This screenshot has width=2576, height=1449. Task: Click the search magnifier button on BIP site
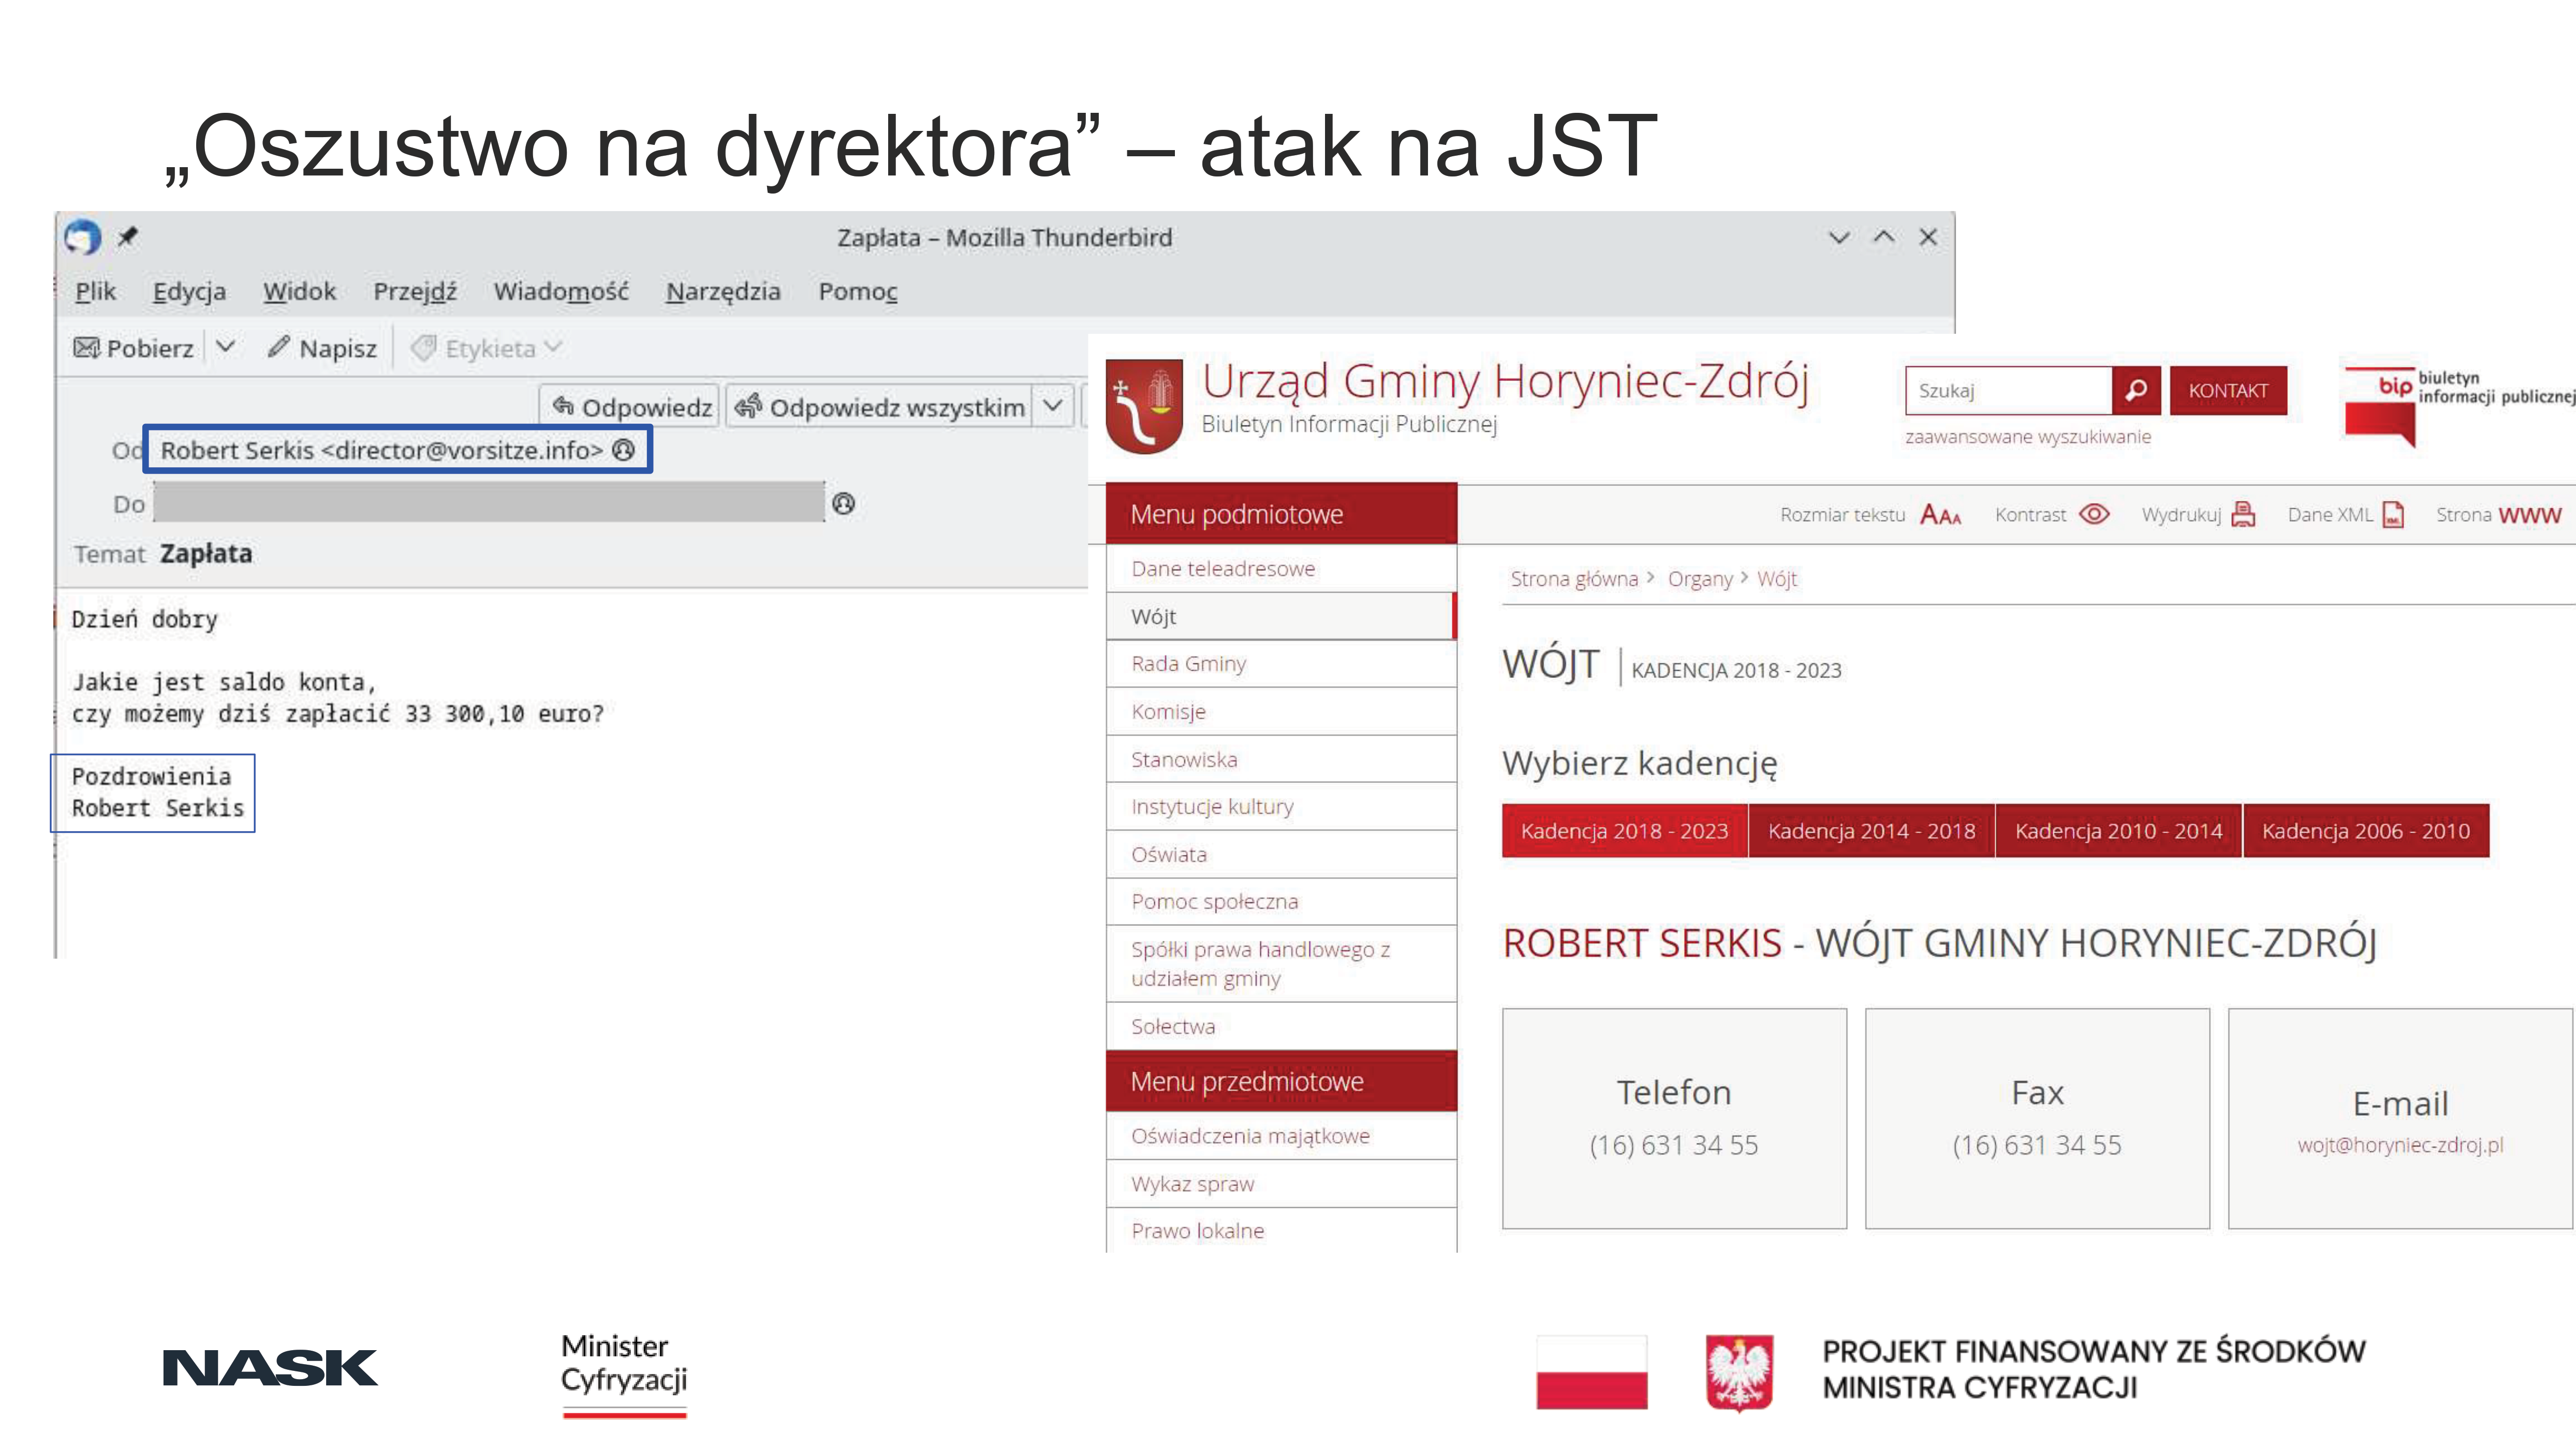2136,390
